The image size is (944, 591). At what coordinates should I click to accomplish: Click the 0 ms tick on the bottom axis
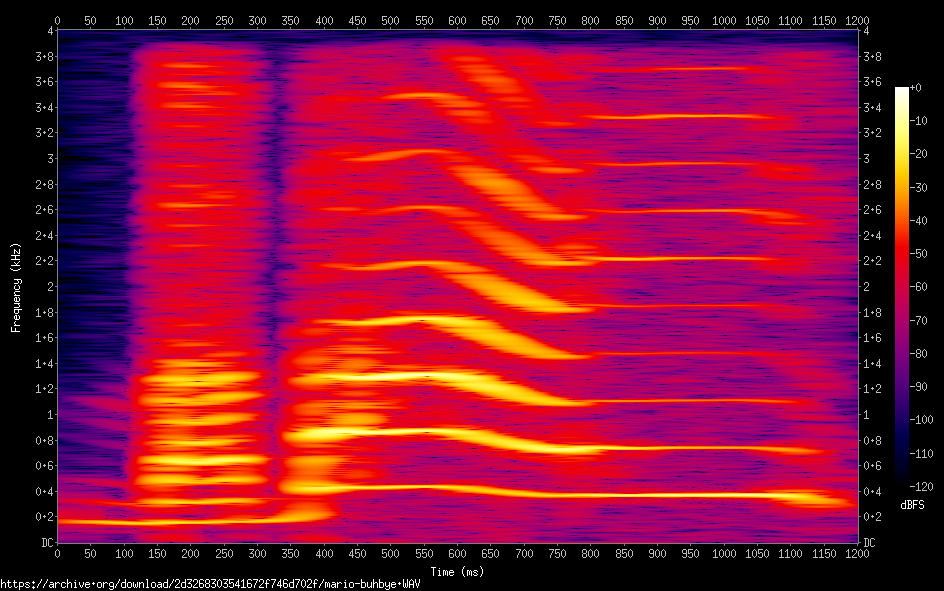tap(57, 553)
